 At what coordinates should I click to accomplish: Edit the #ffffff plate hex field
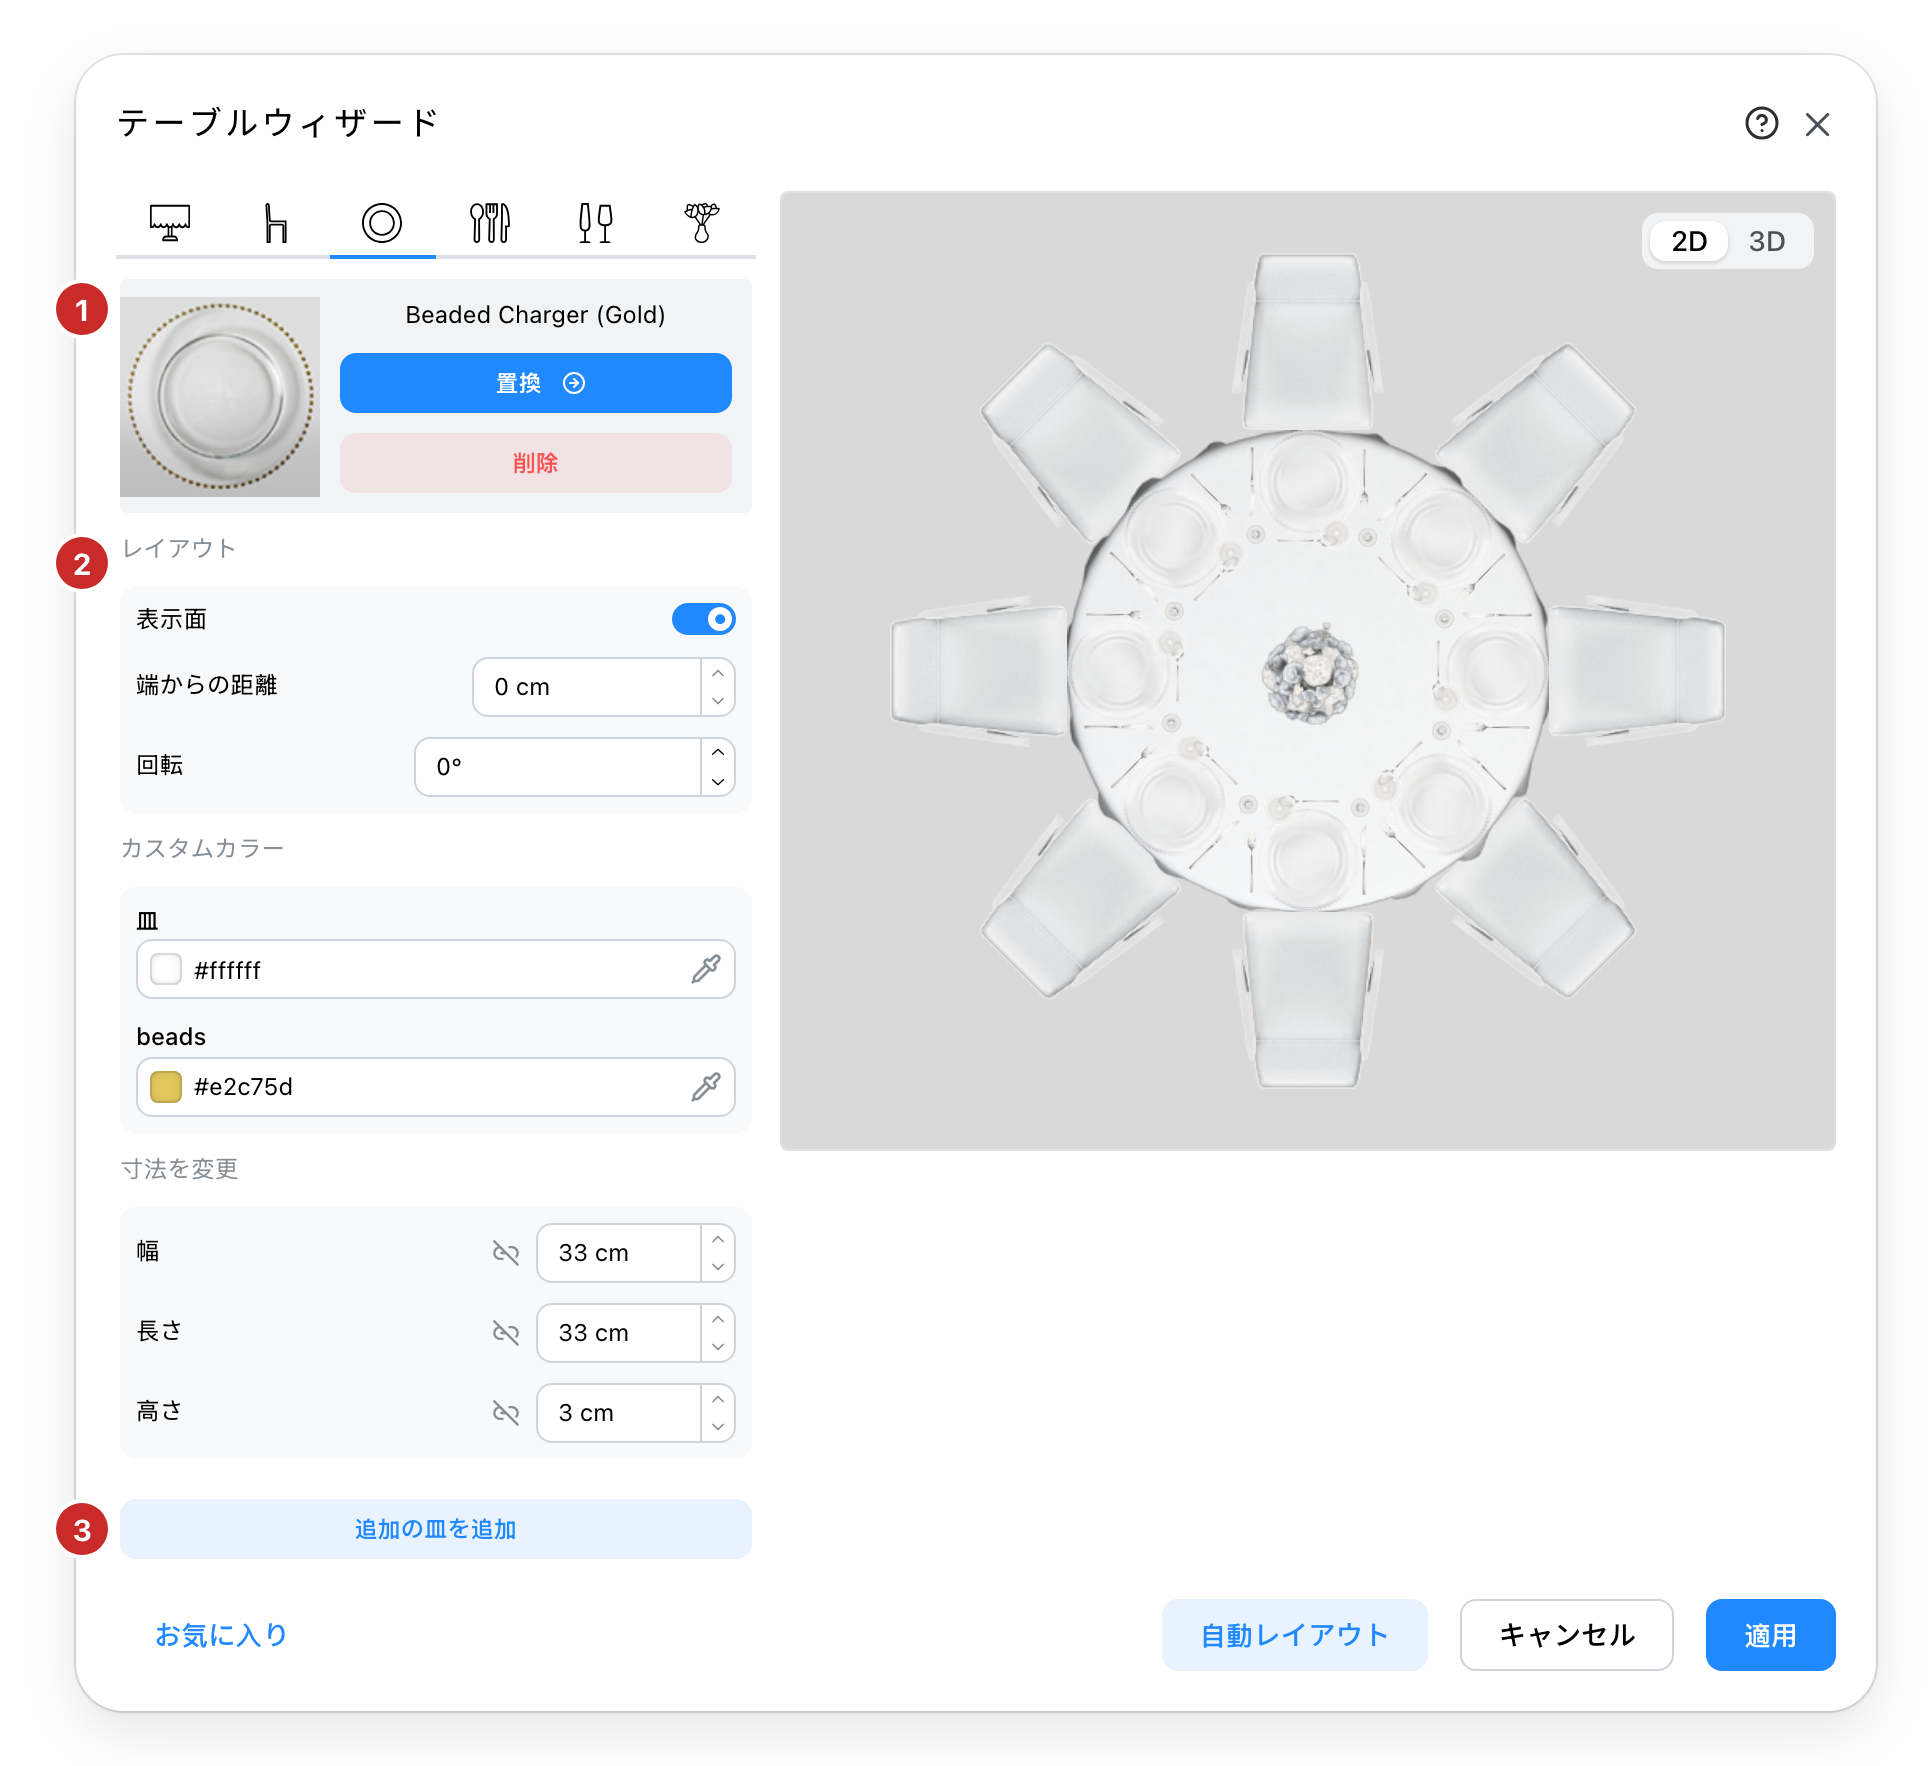[x=436, y=969]
